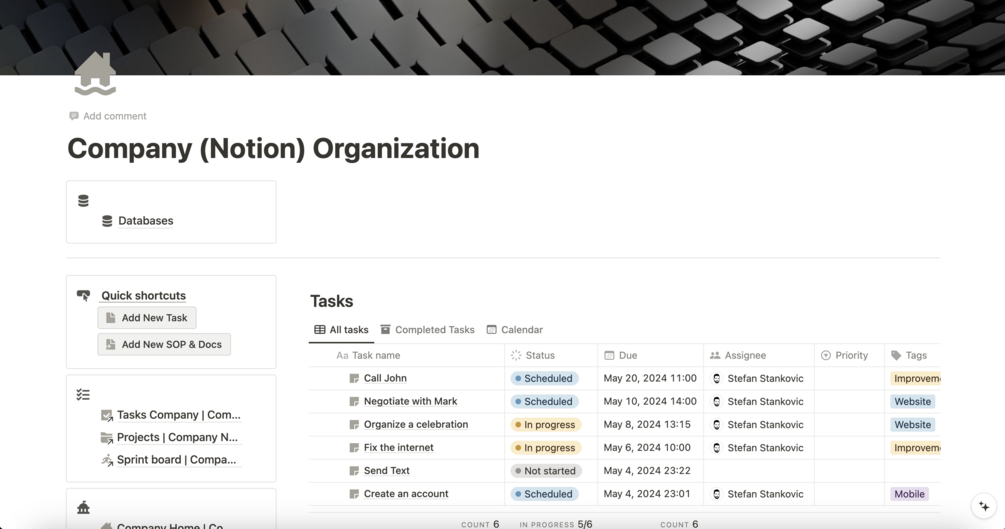Click the due date May 4, 2024 23:22
Image resolution: width=1005 pixels, height=529 pixels.
click(x=647, y=471)
